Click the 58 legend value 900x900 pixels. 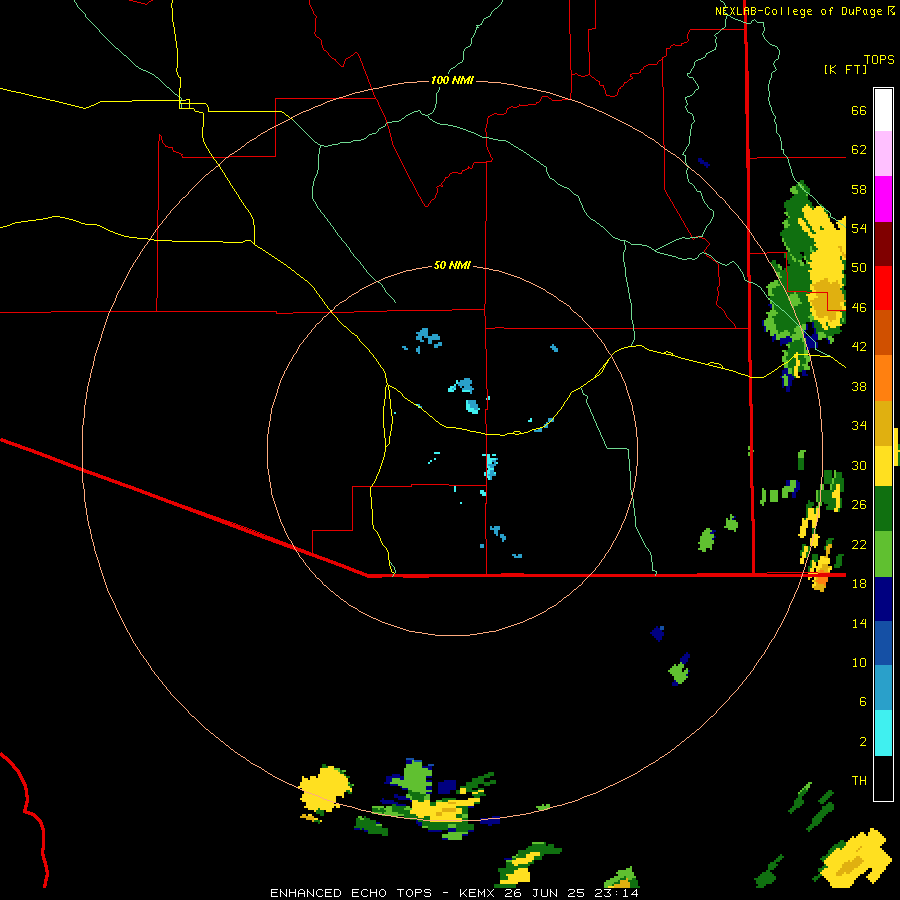[859, 189]
